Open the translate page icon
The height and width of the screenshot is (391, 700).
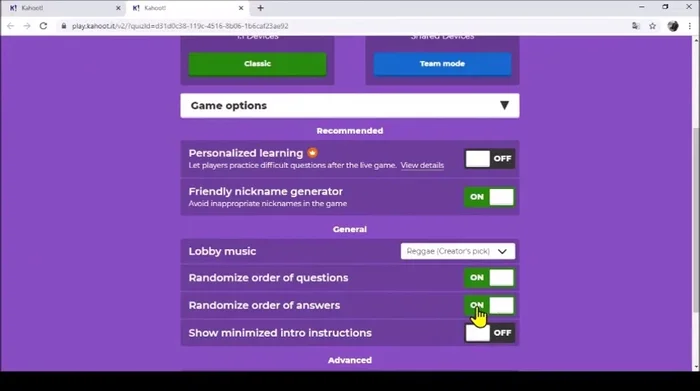tap(636, 26)
